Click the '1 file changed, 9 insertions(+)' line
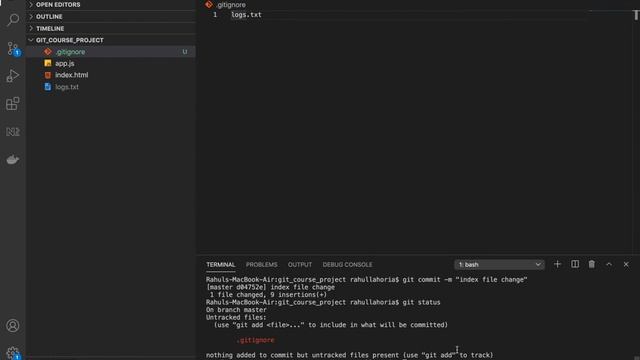Viewport: 640px width, 360px height. point(268,295)
